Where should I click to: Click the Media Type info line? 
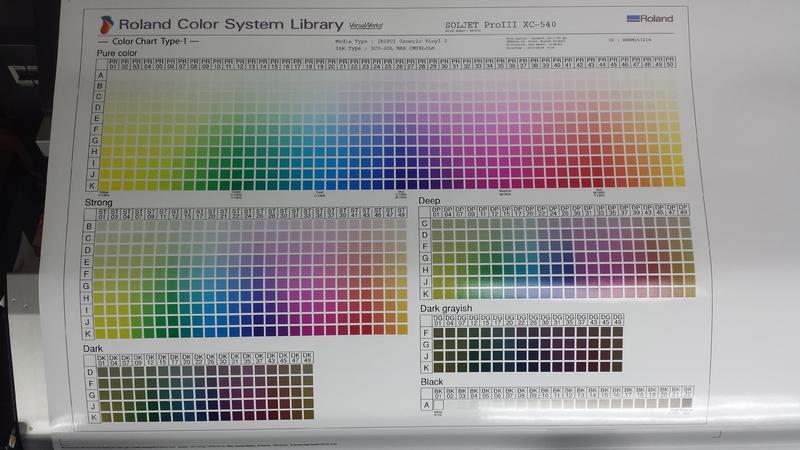391,41
